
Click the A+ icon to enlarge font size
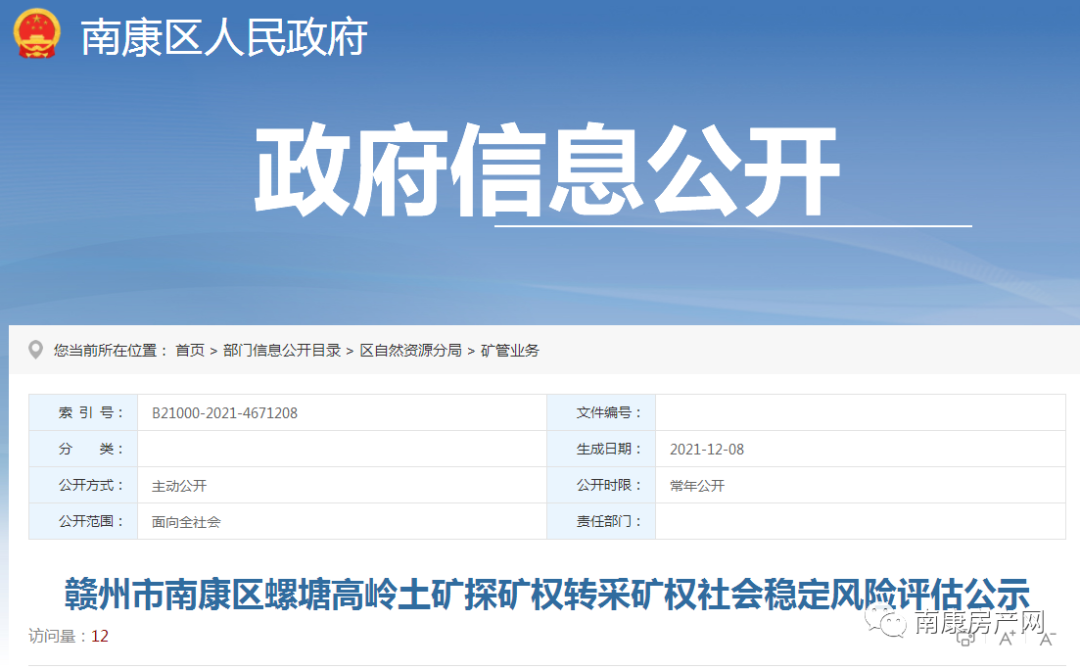(x=1007, y=638)
